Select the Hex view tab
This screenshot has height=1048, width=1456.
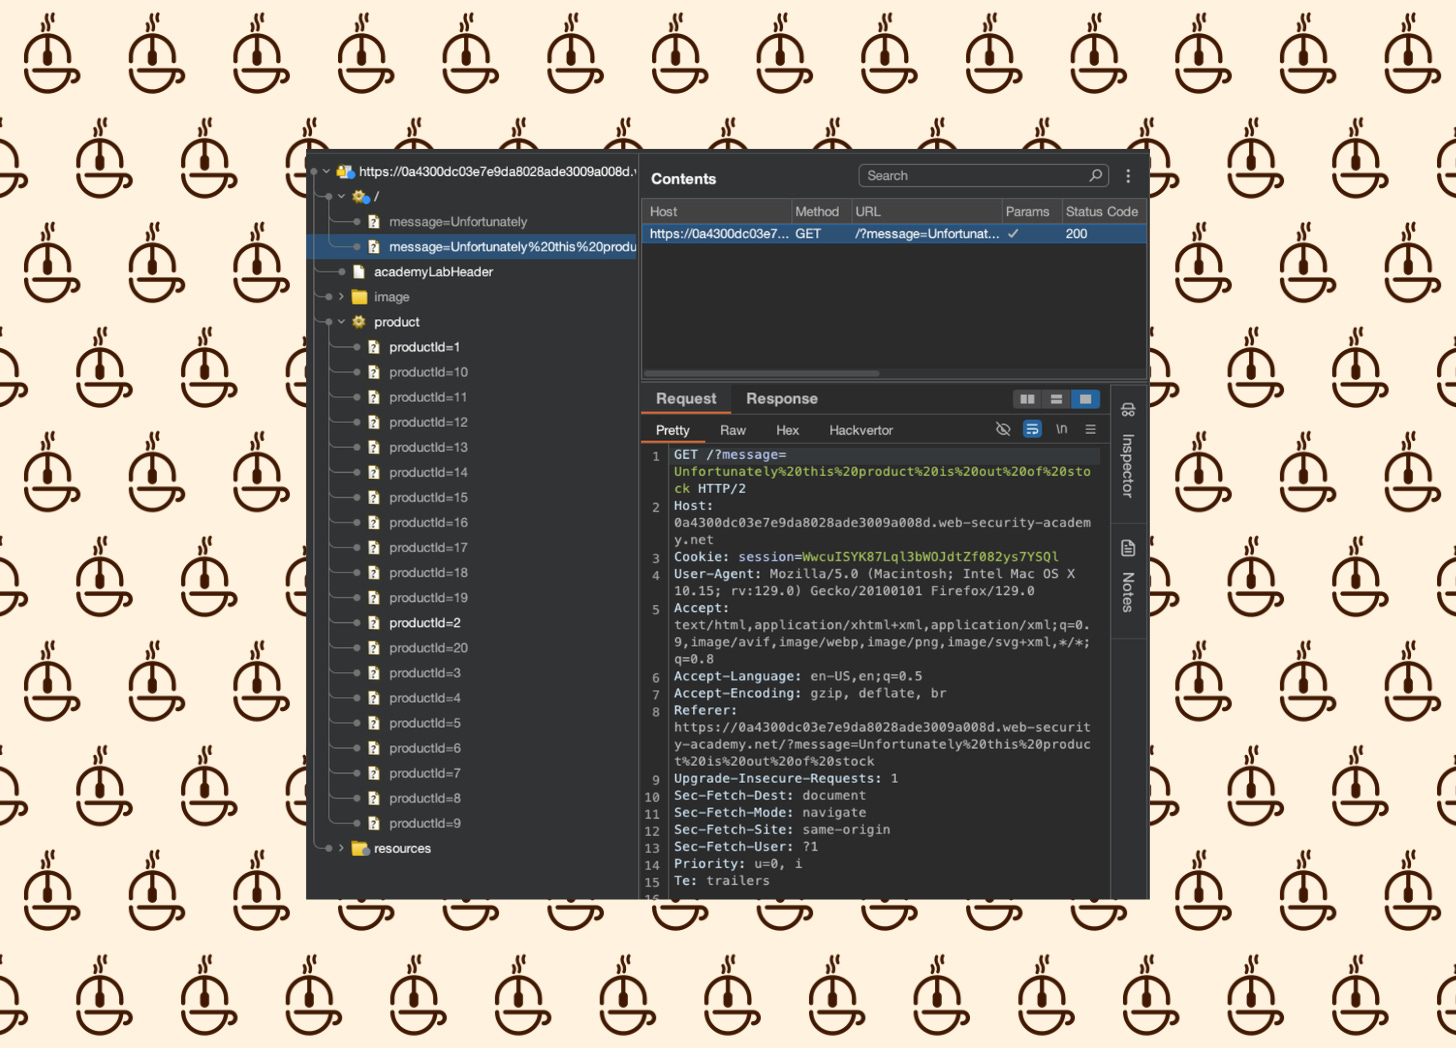pos(788,430)
